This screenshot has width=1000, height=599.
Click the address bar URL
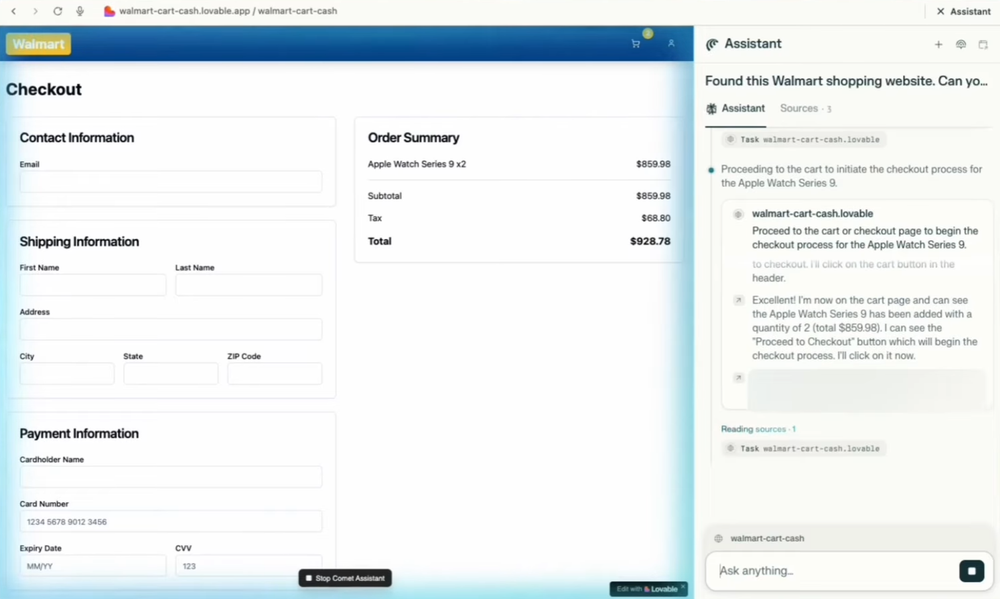pyautogui.click(x=228, y=11)
